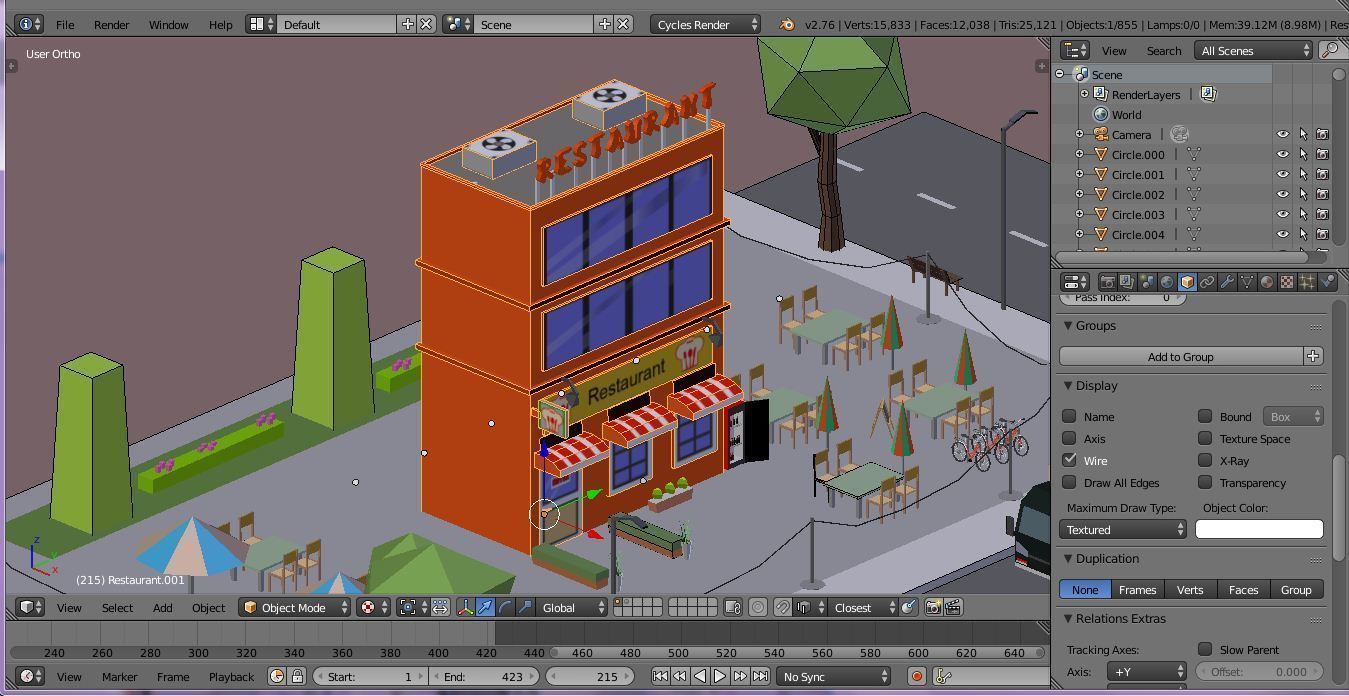The image size is (1349, 696).
Task: Open the Scene properties tab
Action: [x=1147, y=282]
